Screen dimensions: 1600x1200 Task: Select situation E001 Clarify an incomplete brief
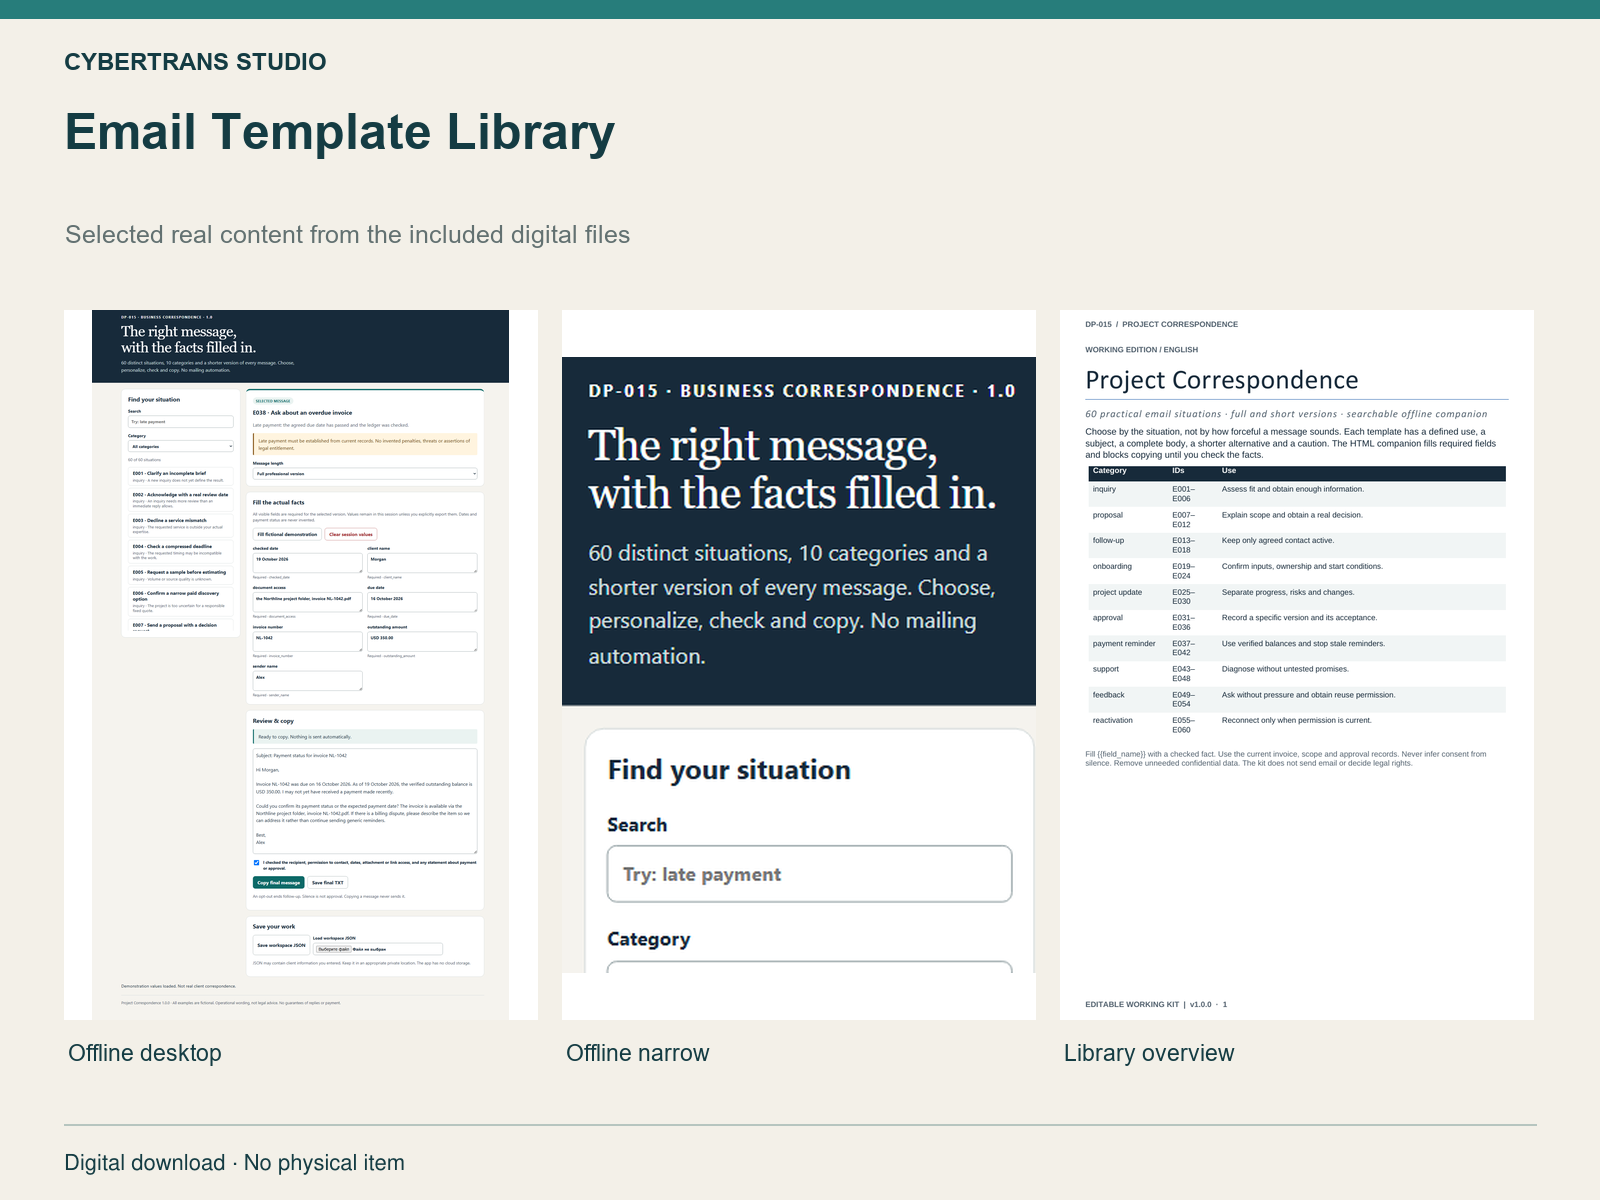coord(180,477)
